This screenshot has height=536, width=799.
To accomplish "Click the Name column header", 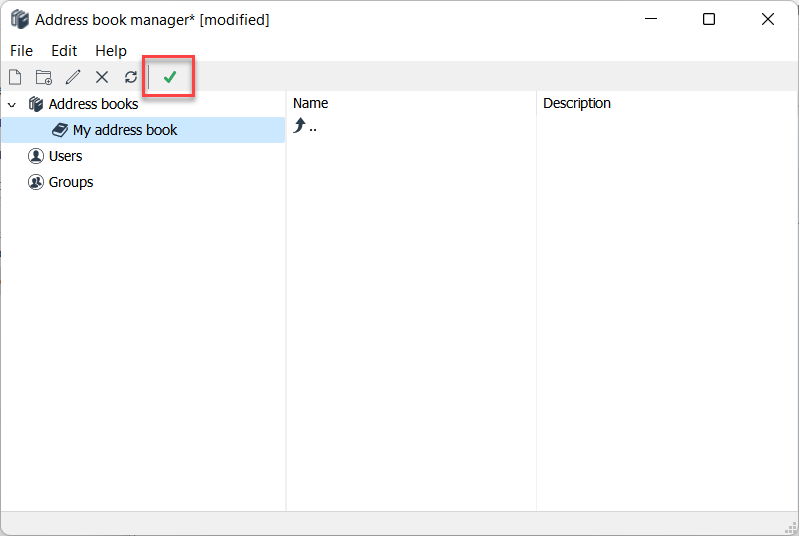I will pos(311,103).
